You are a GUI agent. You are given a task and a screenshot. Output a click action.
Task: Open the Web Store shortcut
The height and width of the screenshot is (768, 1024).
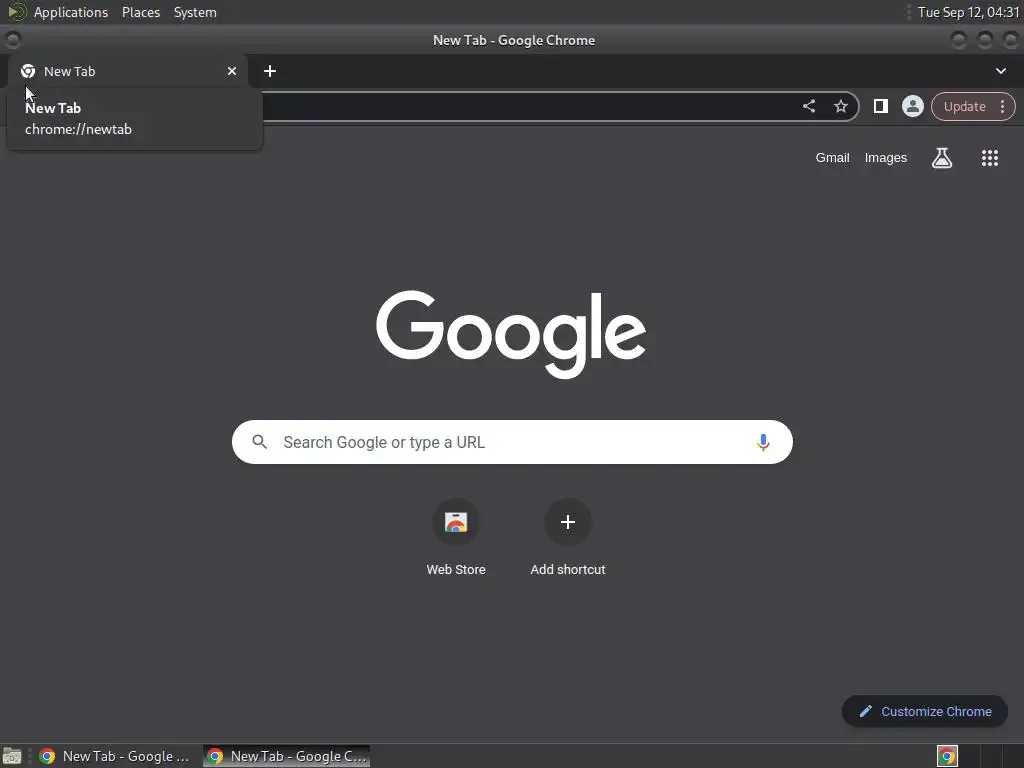click(x=456, y=537)
